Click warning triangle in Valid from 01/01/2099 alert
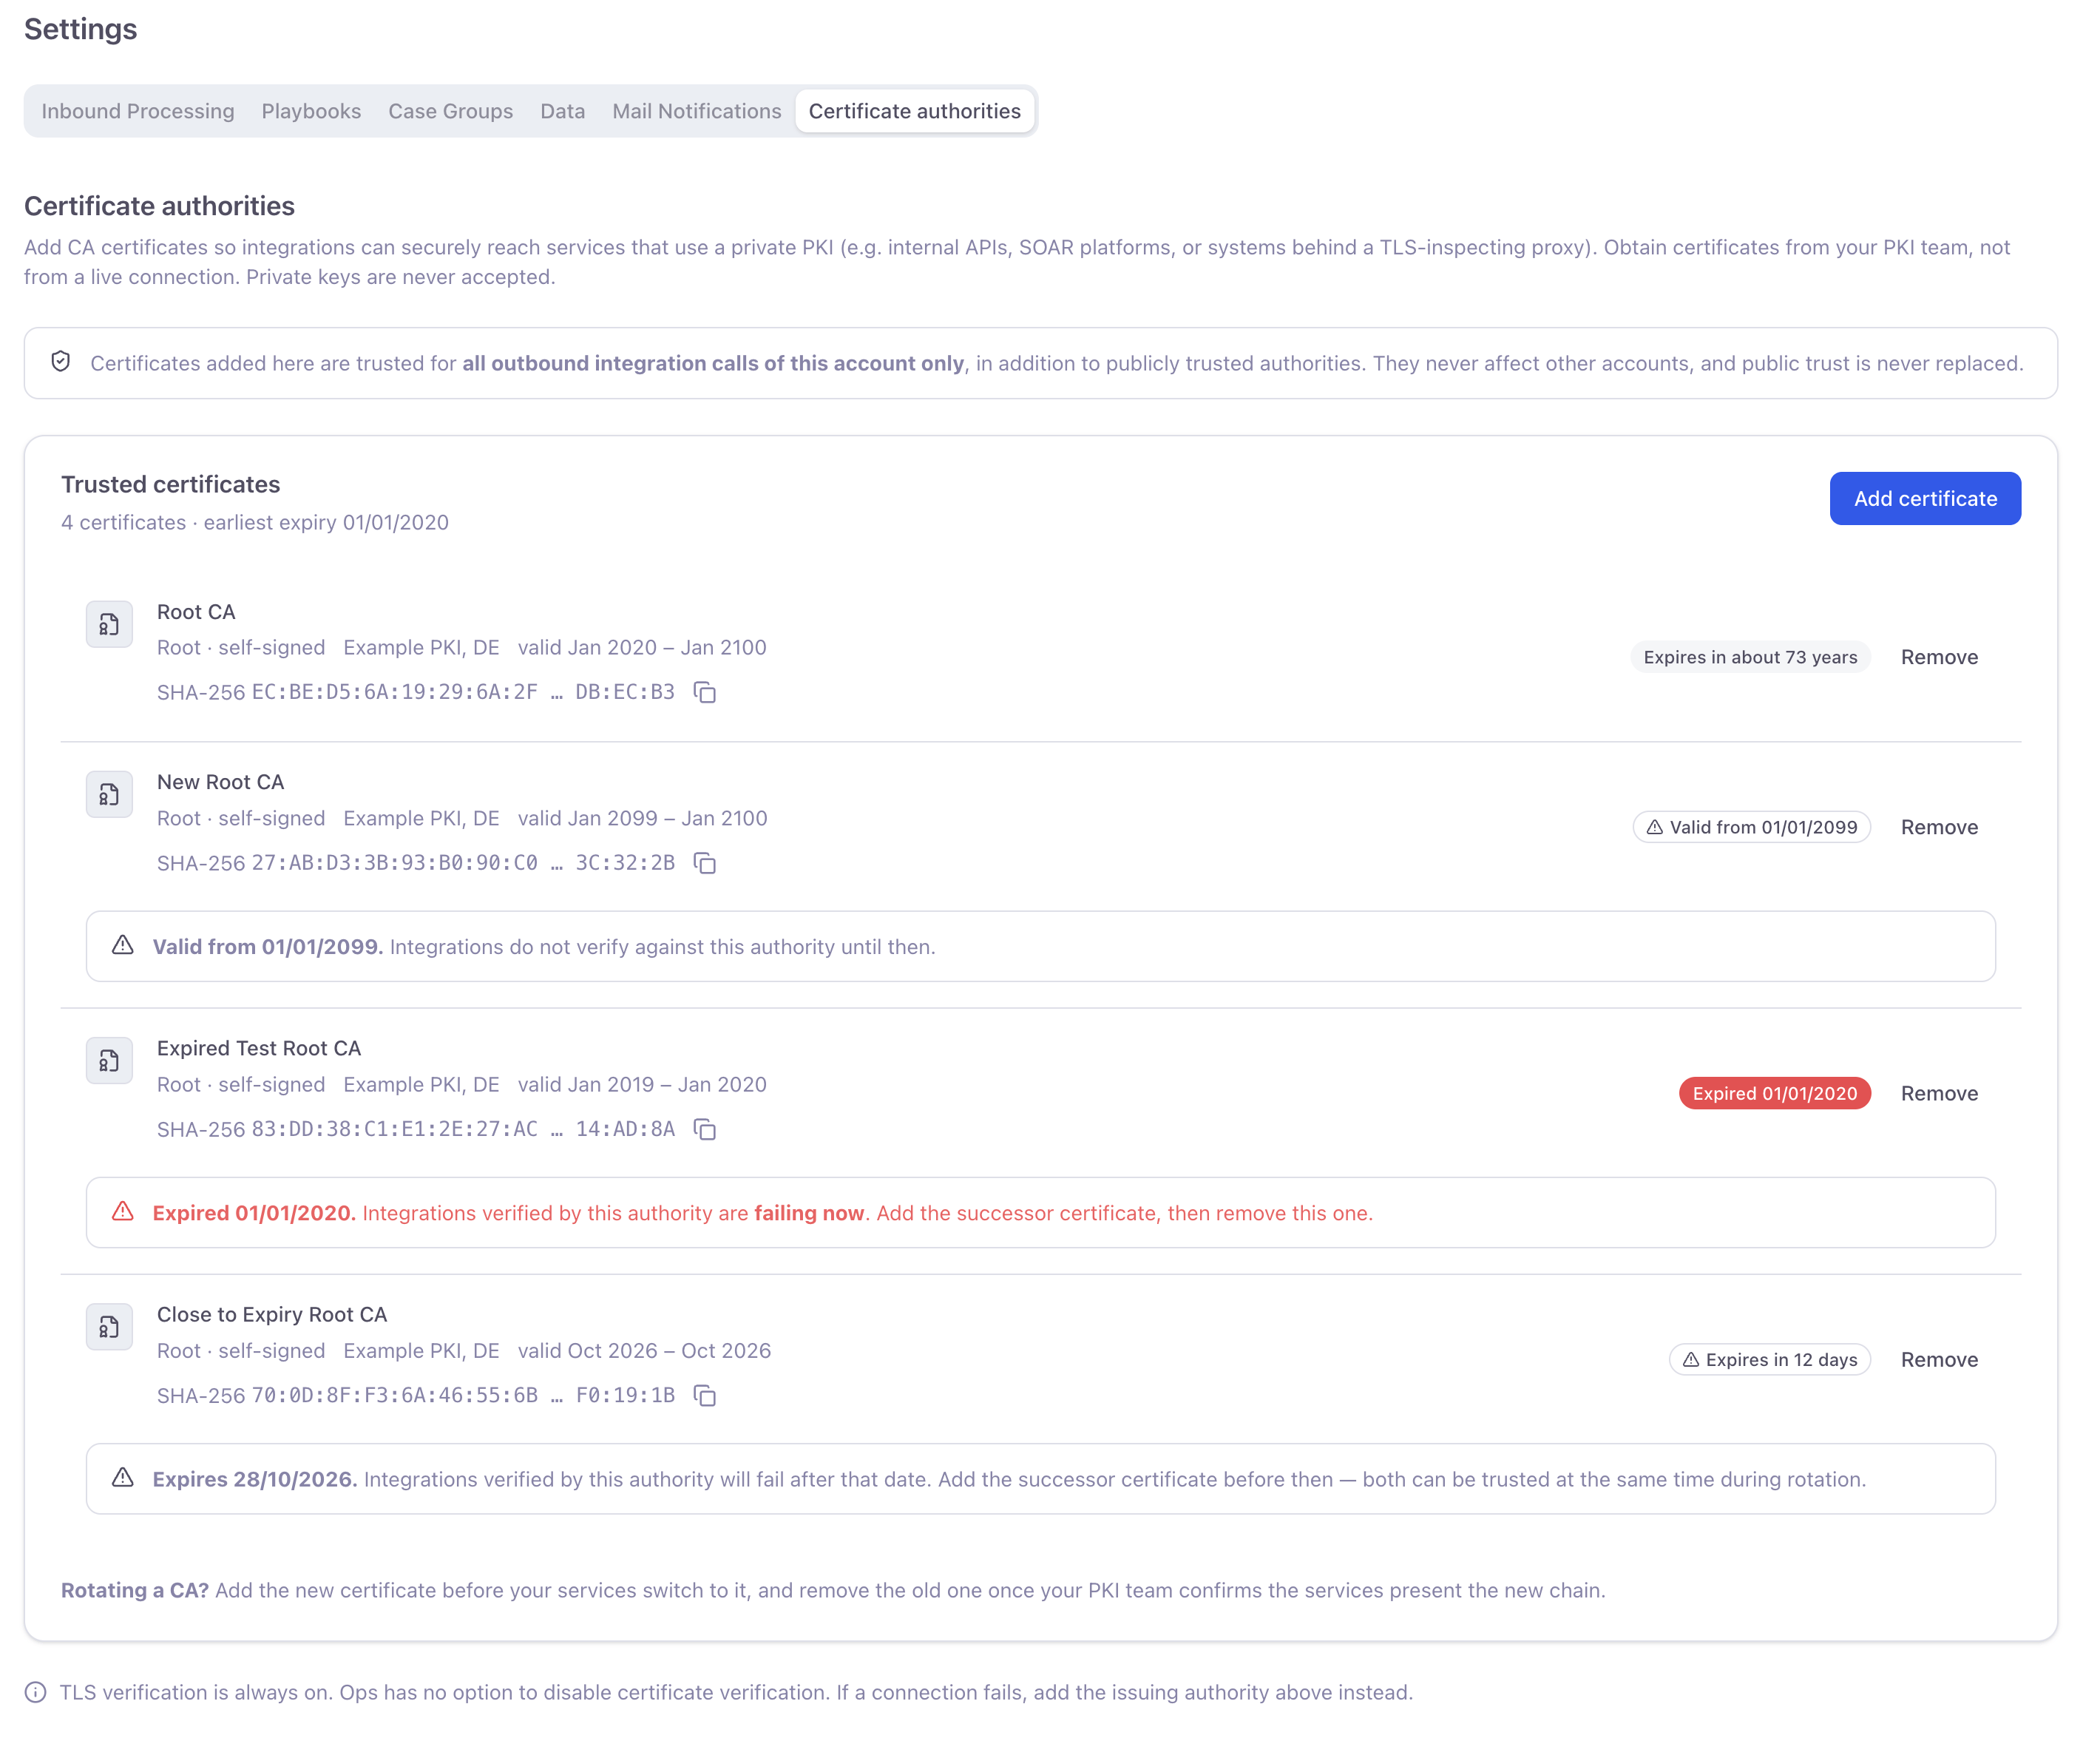The width and height of the screenshot is (2100, 1738). pos(123,945)
